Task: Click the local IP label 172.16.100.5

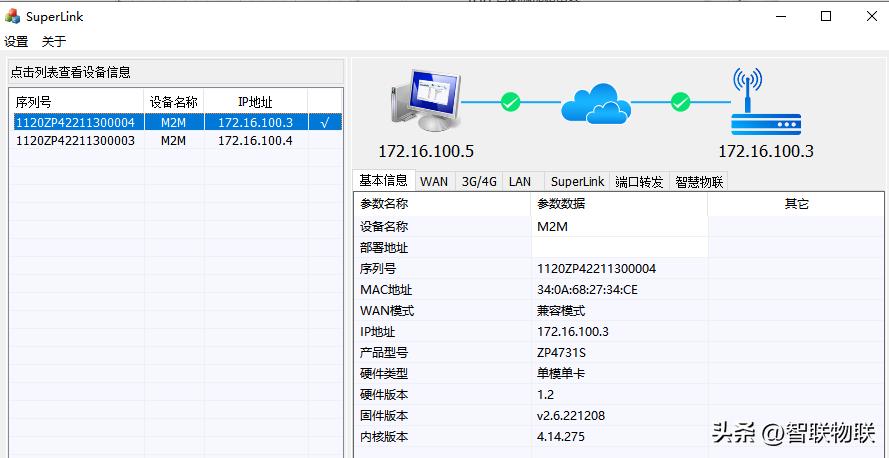Action: (426, 151)
